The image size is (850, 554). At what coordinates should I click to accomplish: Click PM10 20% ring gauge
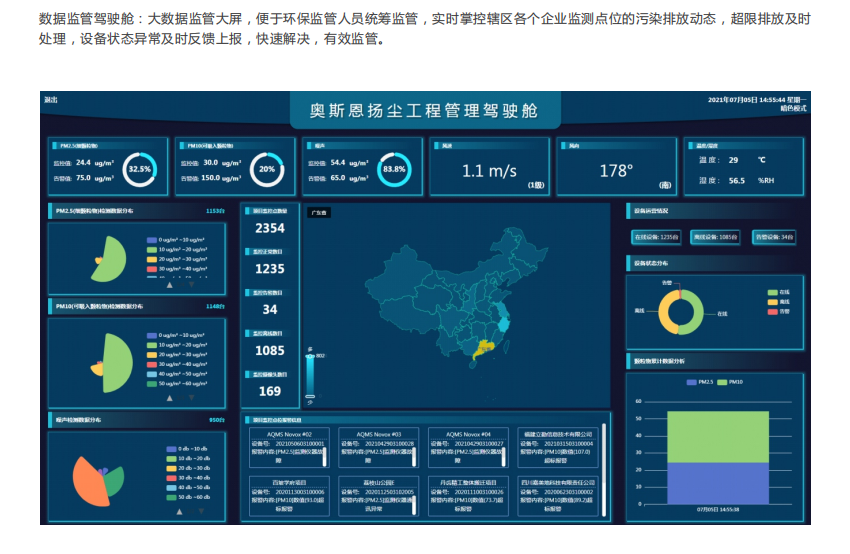point(267,169)
